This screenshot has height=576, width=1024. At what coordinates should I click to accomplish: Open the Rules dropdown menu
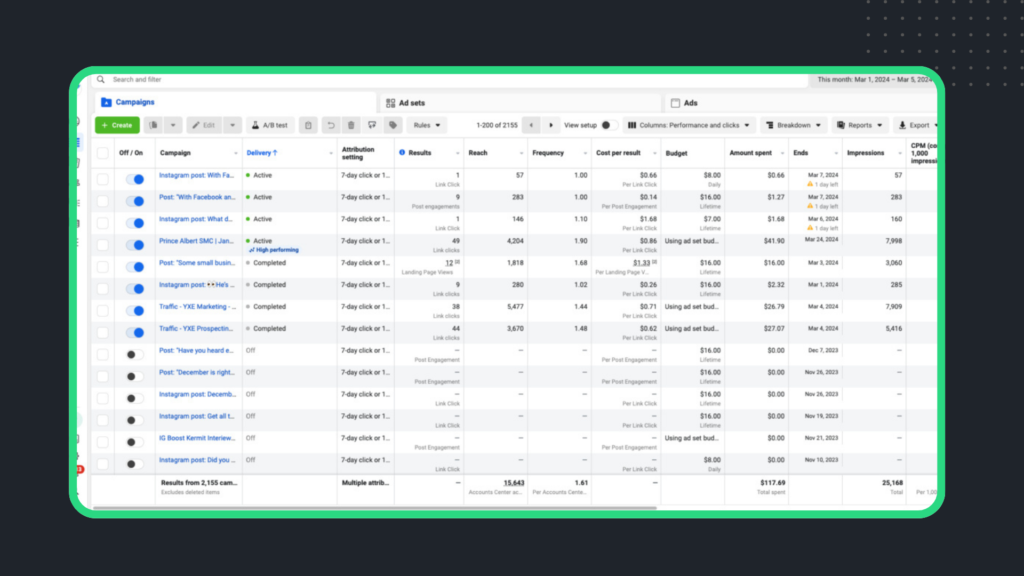[427, 125]
